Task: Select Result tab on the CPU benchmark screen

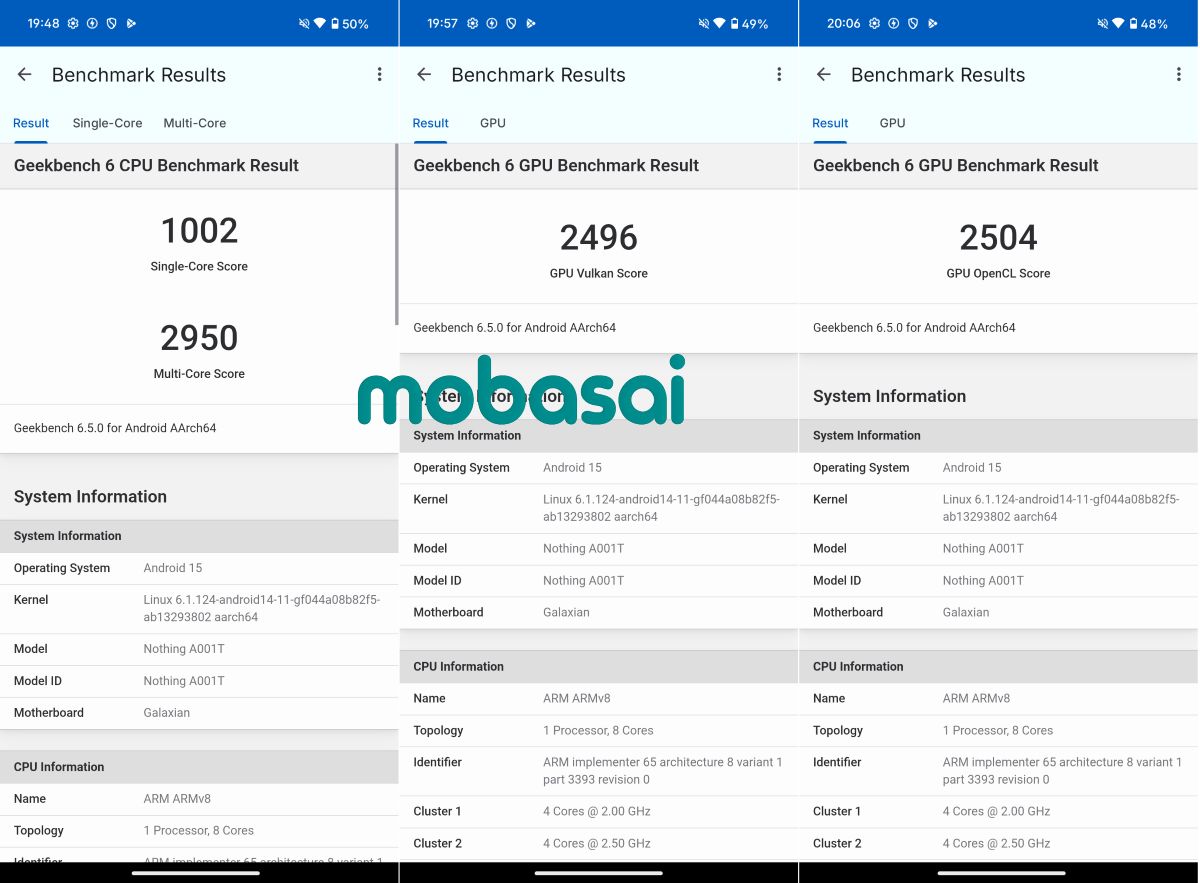Action: pyautogui.click(x=31, y=123)
